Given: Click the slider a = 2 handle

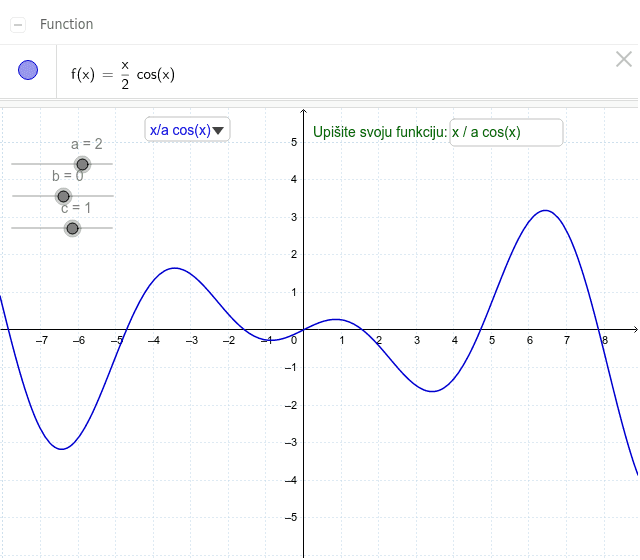Looking at the screenshot, I should [82, 164].
